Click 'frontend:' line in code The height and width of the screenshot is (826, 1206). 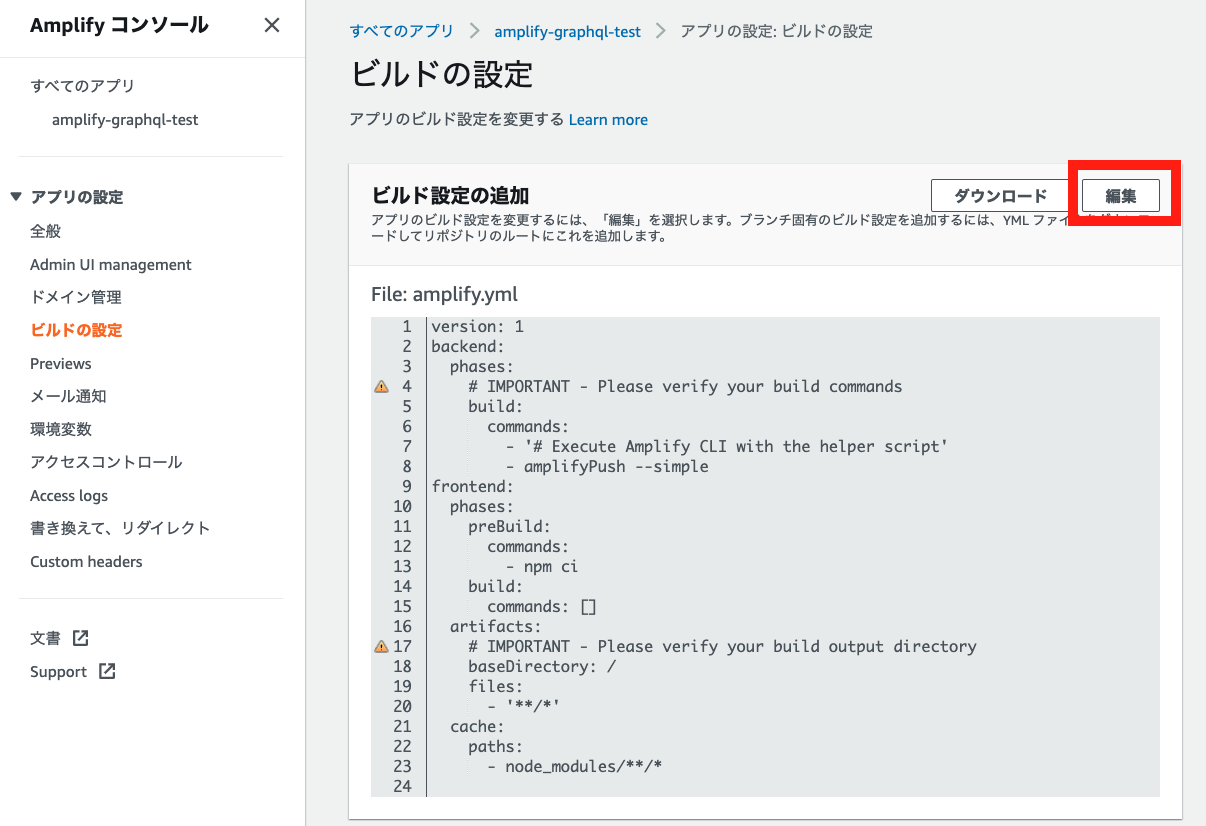tap(472, 486)
